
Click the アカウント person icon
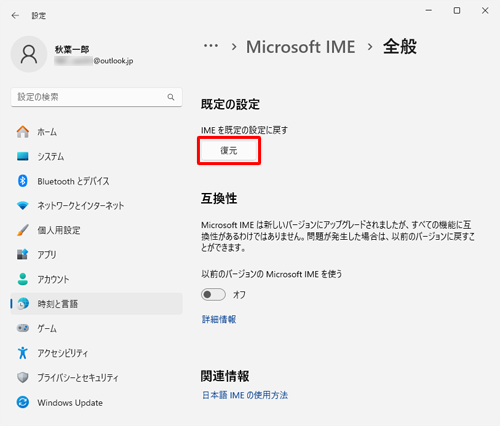click(x=23, y=279)
